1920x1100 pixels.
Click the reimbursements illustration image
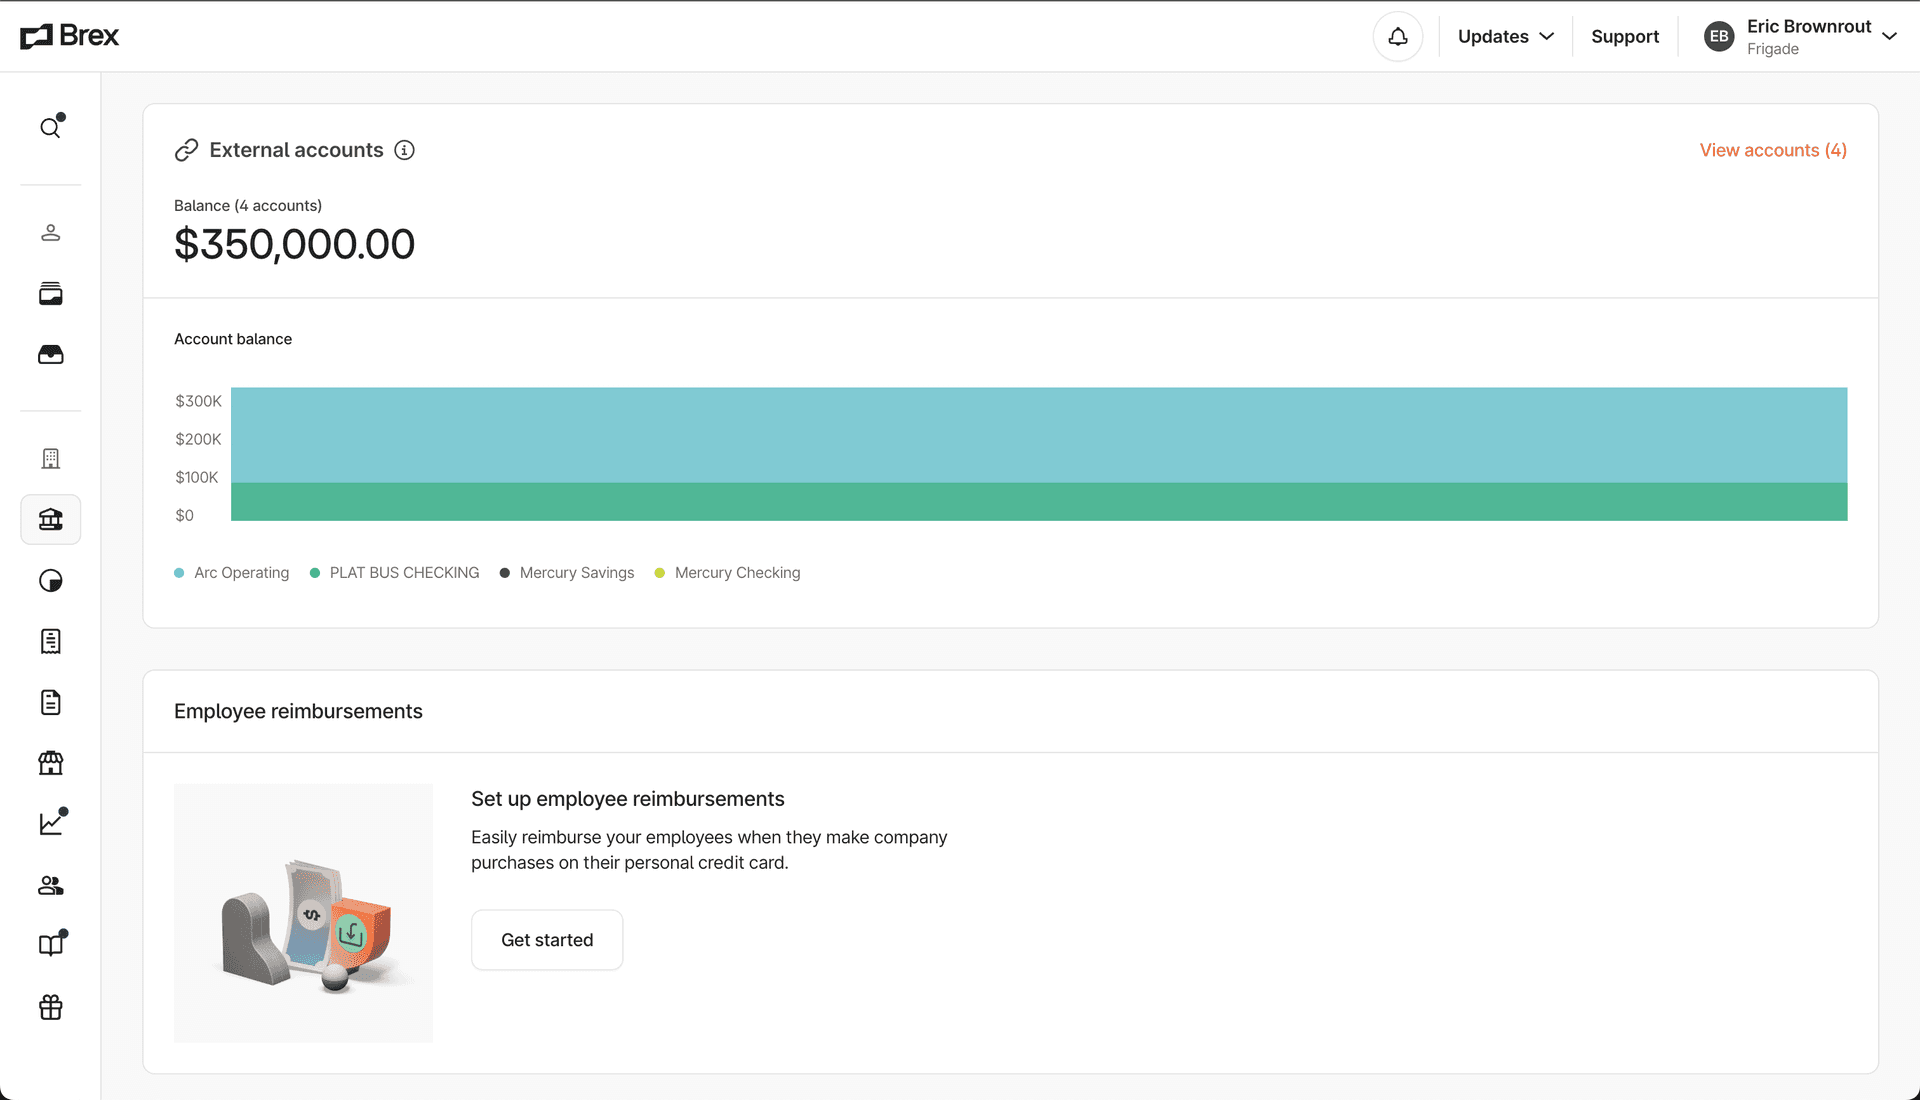[x=304, y=913]
